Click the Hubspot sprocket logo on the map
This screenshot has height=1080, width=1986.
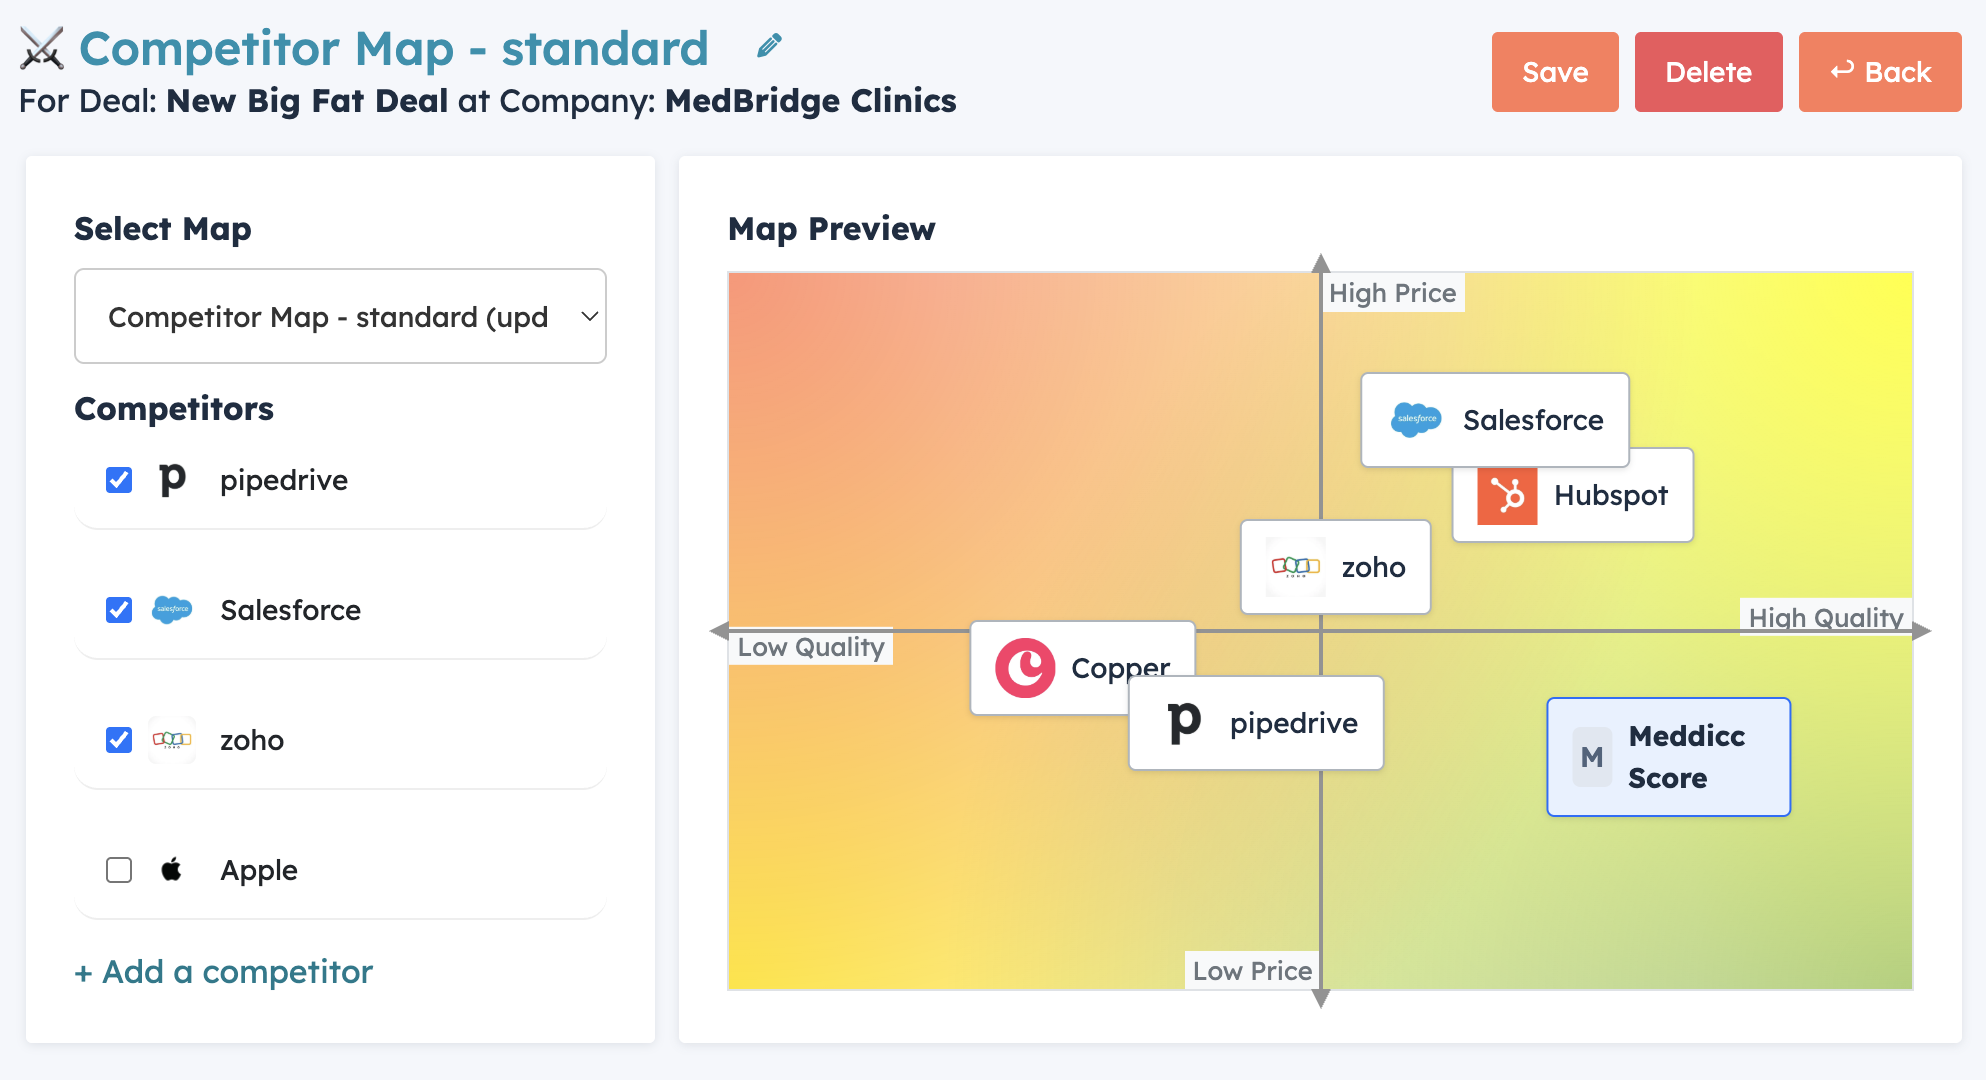[x=1507, y=495]
